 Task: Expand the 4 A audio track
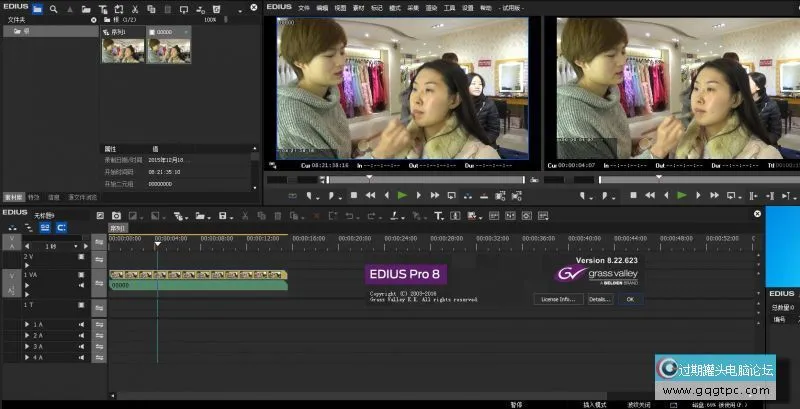click(x=28, y=357)
